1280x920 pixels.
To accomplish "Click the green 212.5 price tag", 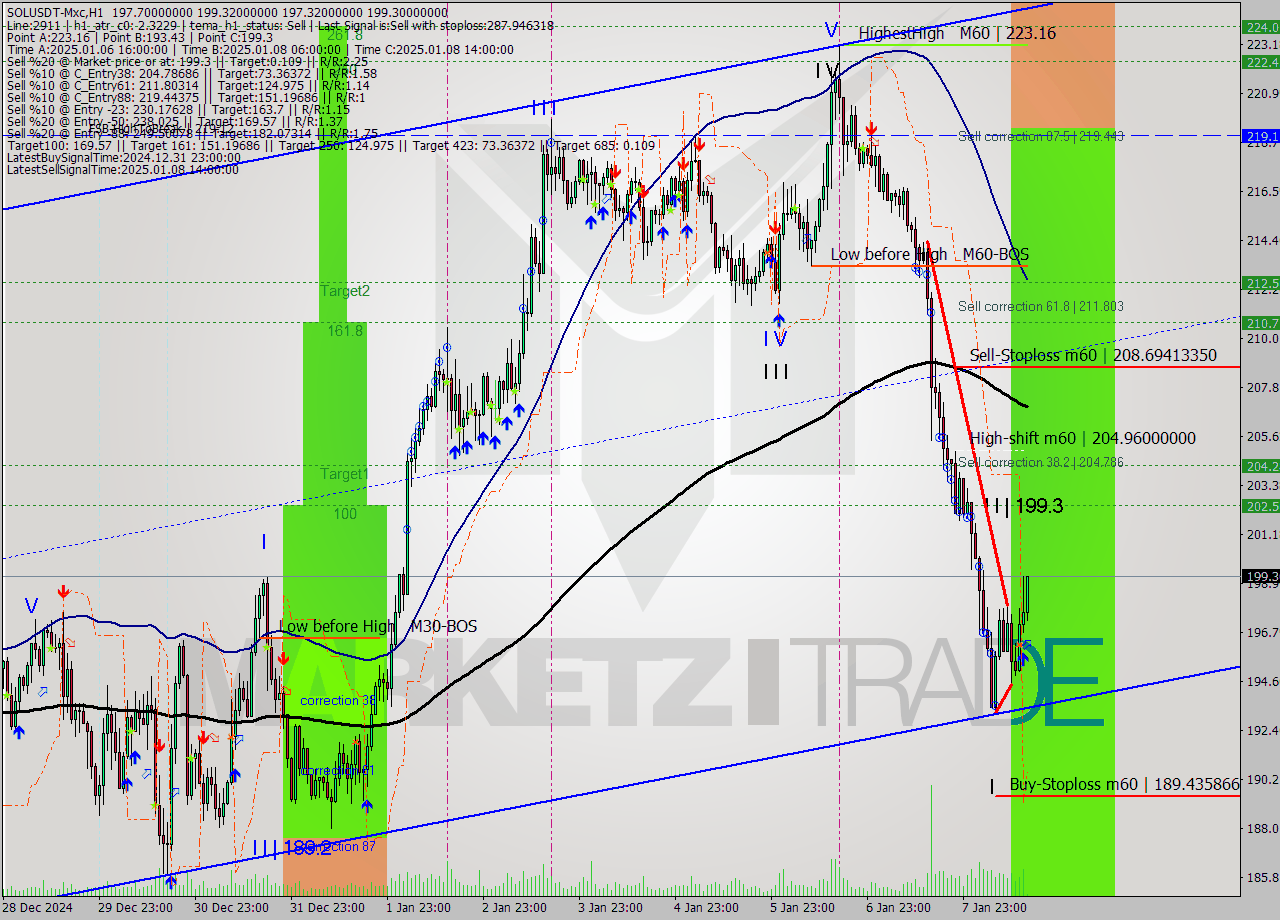I will (x=1260, y=283).
